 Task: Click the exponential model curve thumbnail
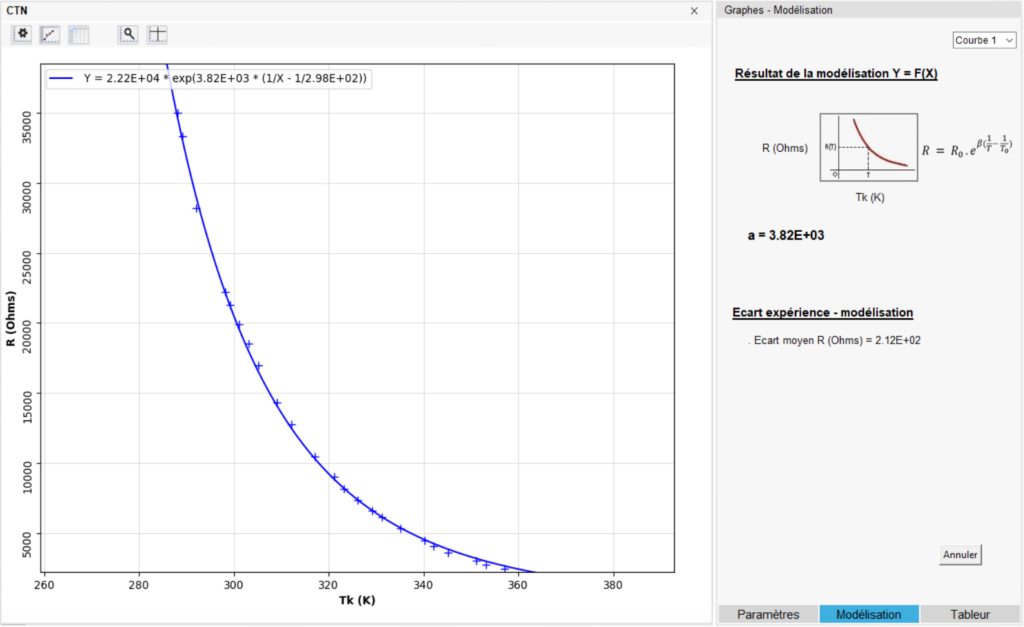(x=868, y=147)
